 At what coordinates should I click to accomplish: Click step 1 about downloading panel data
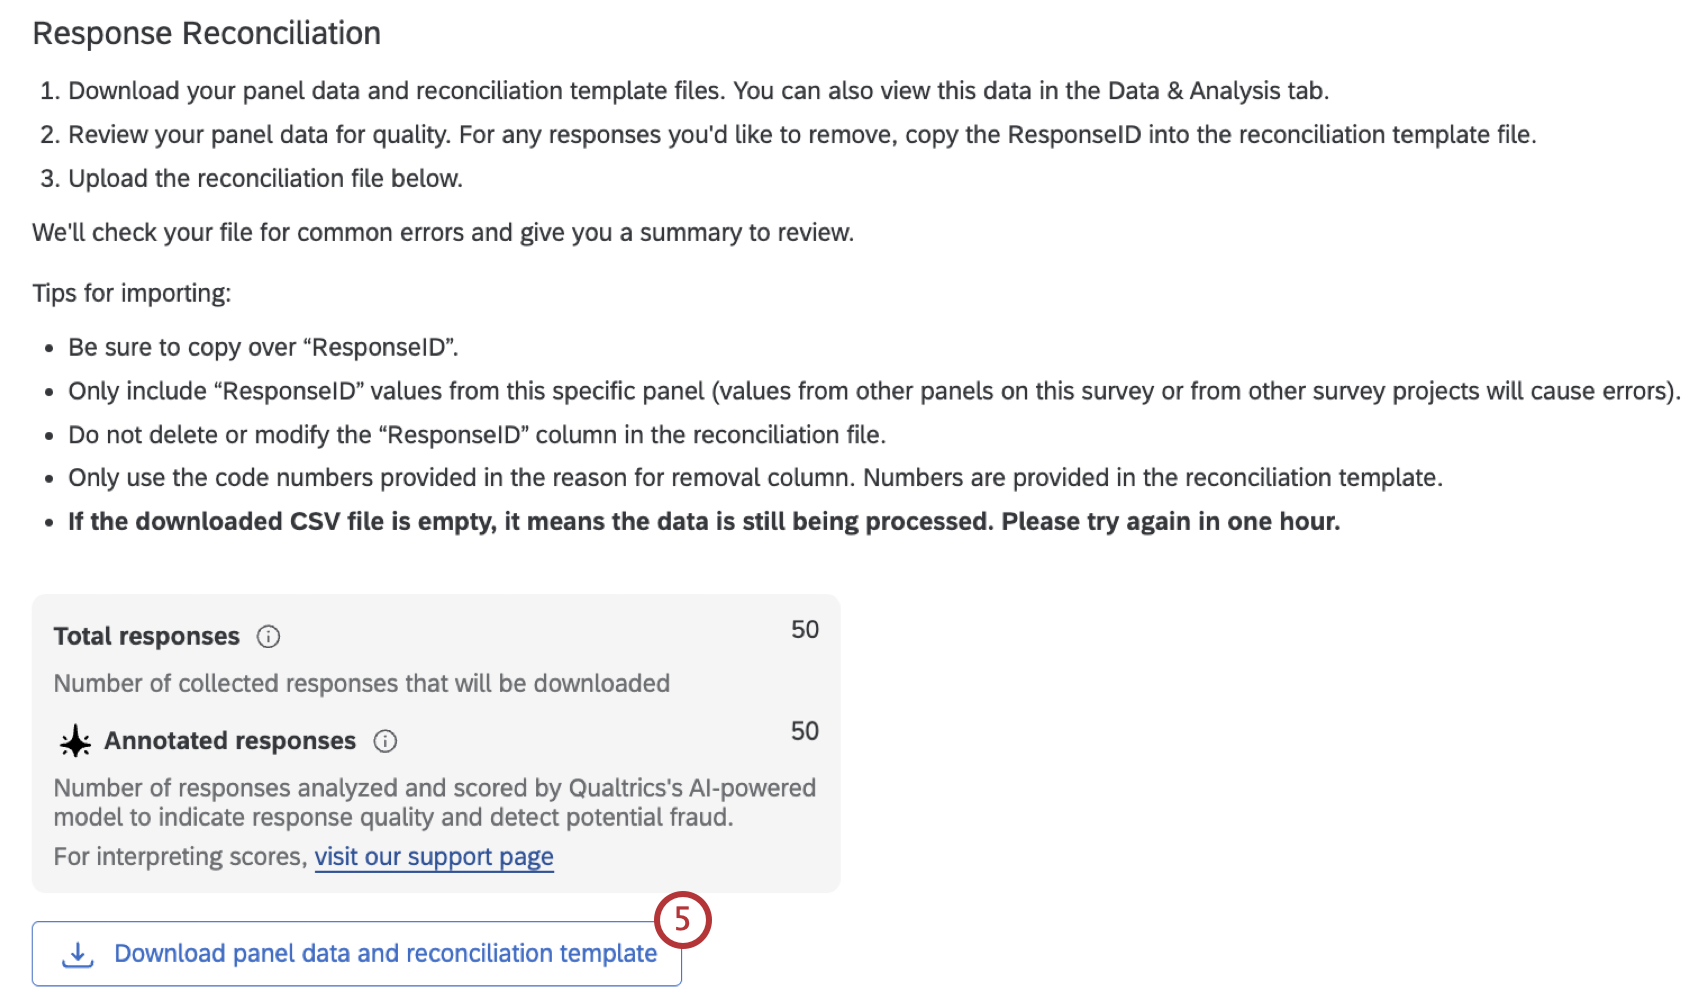pos(684,91)
